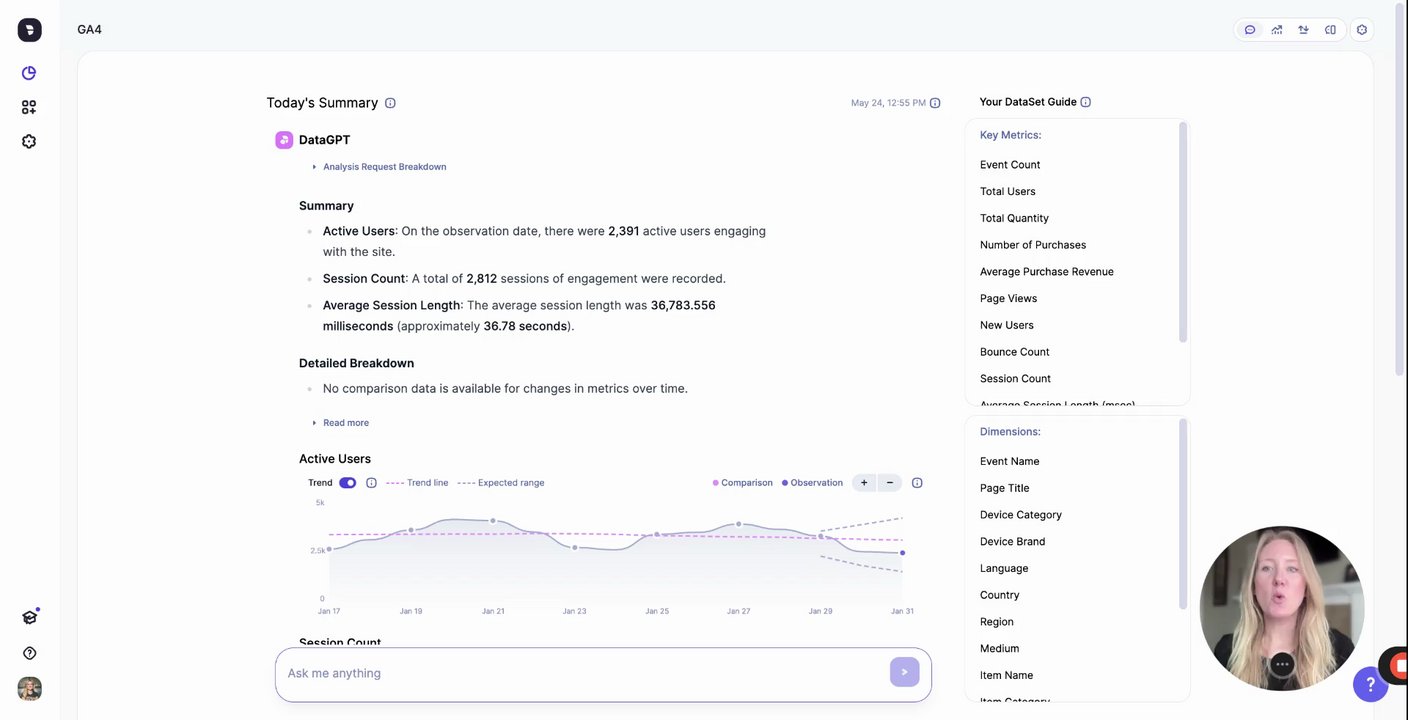Open the pie chart analytics sidebar icon
Image resolution: width=1408 pixels, height=720 pixels.
coord(29,73)
